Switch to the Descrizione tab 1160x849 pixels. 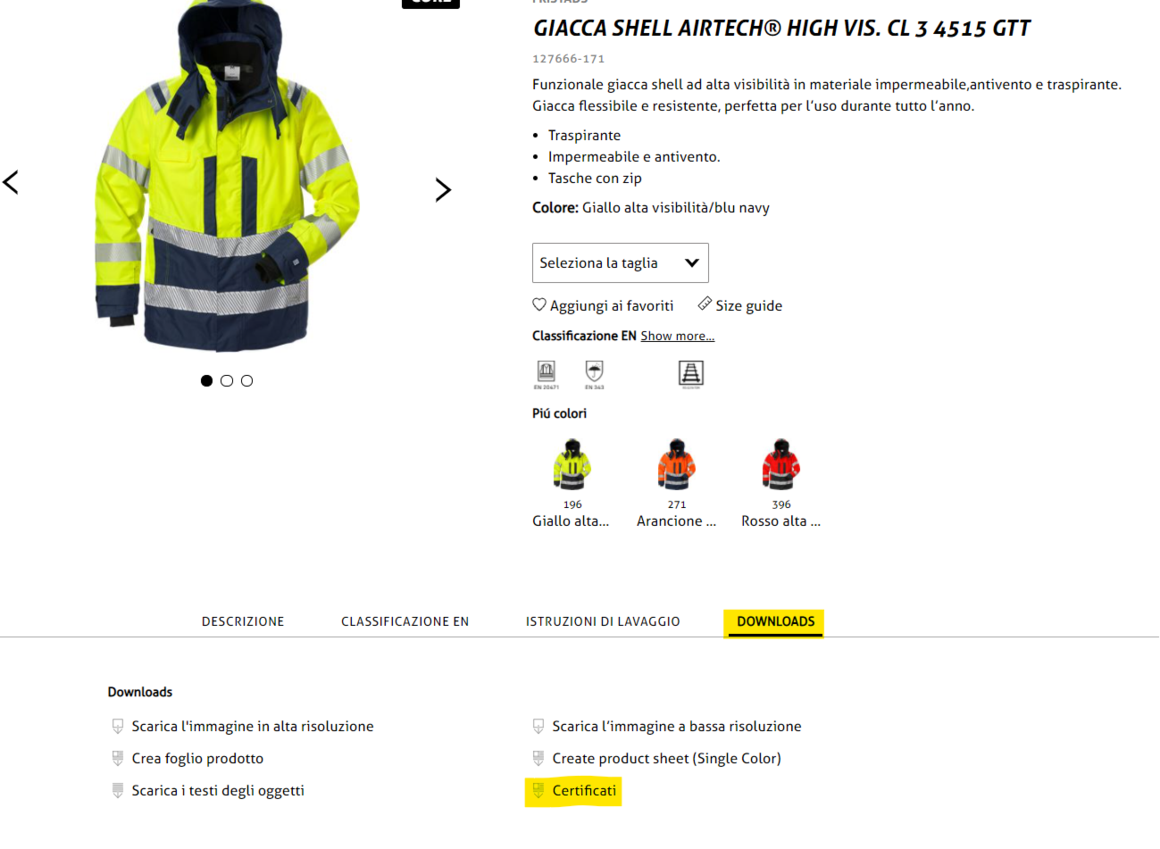243,621
